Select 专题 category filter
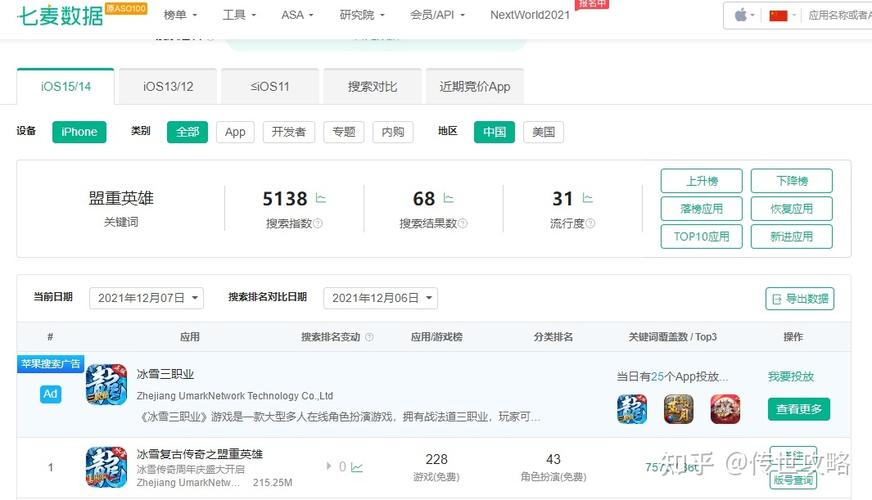 (x=344, y=132)
